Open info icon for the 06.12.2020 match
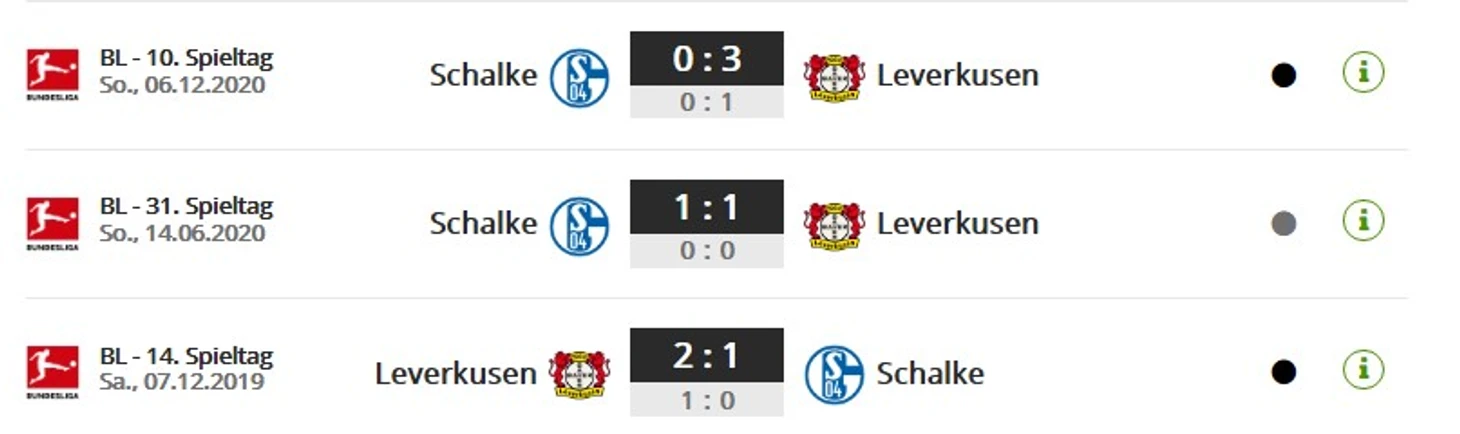1460x434 pixels. click(x=1363, y=73)
